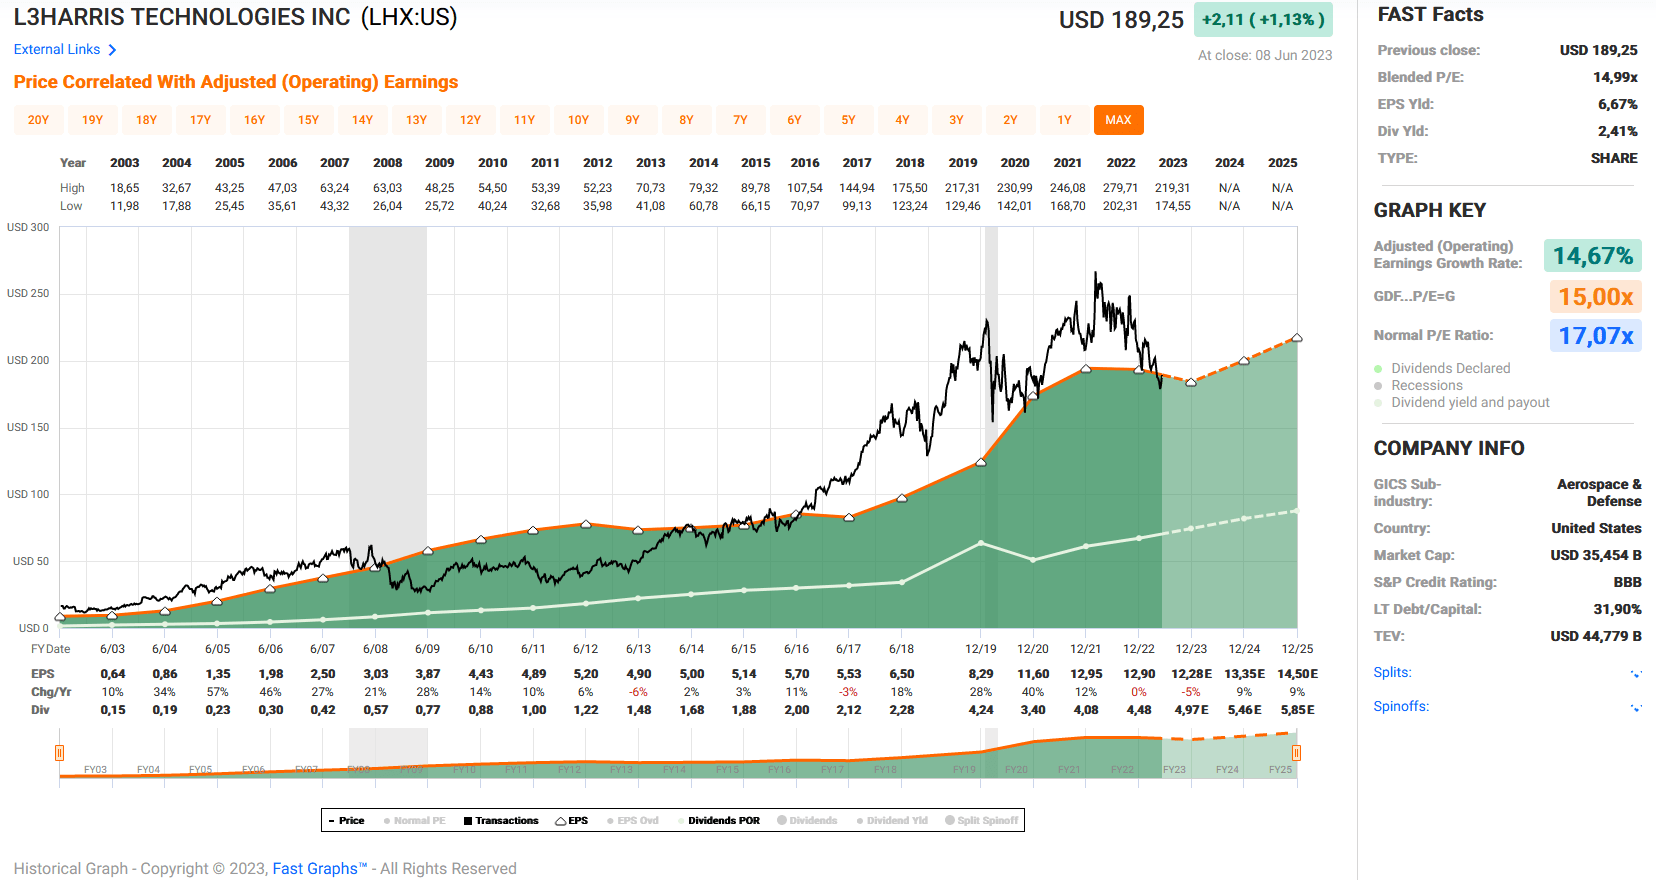This screenshot has width=1656, height=880.
Task: Click Dividend yield and payout legend dot
Action: [1378, 403]
